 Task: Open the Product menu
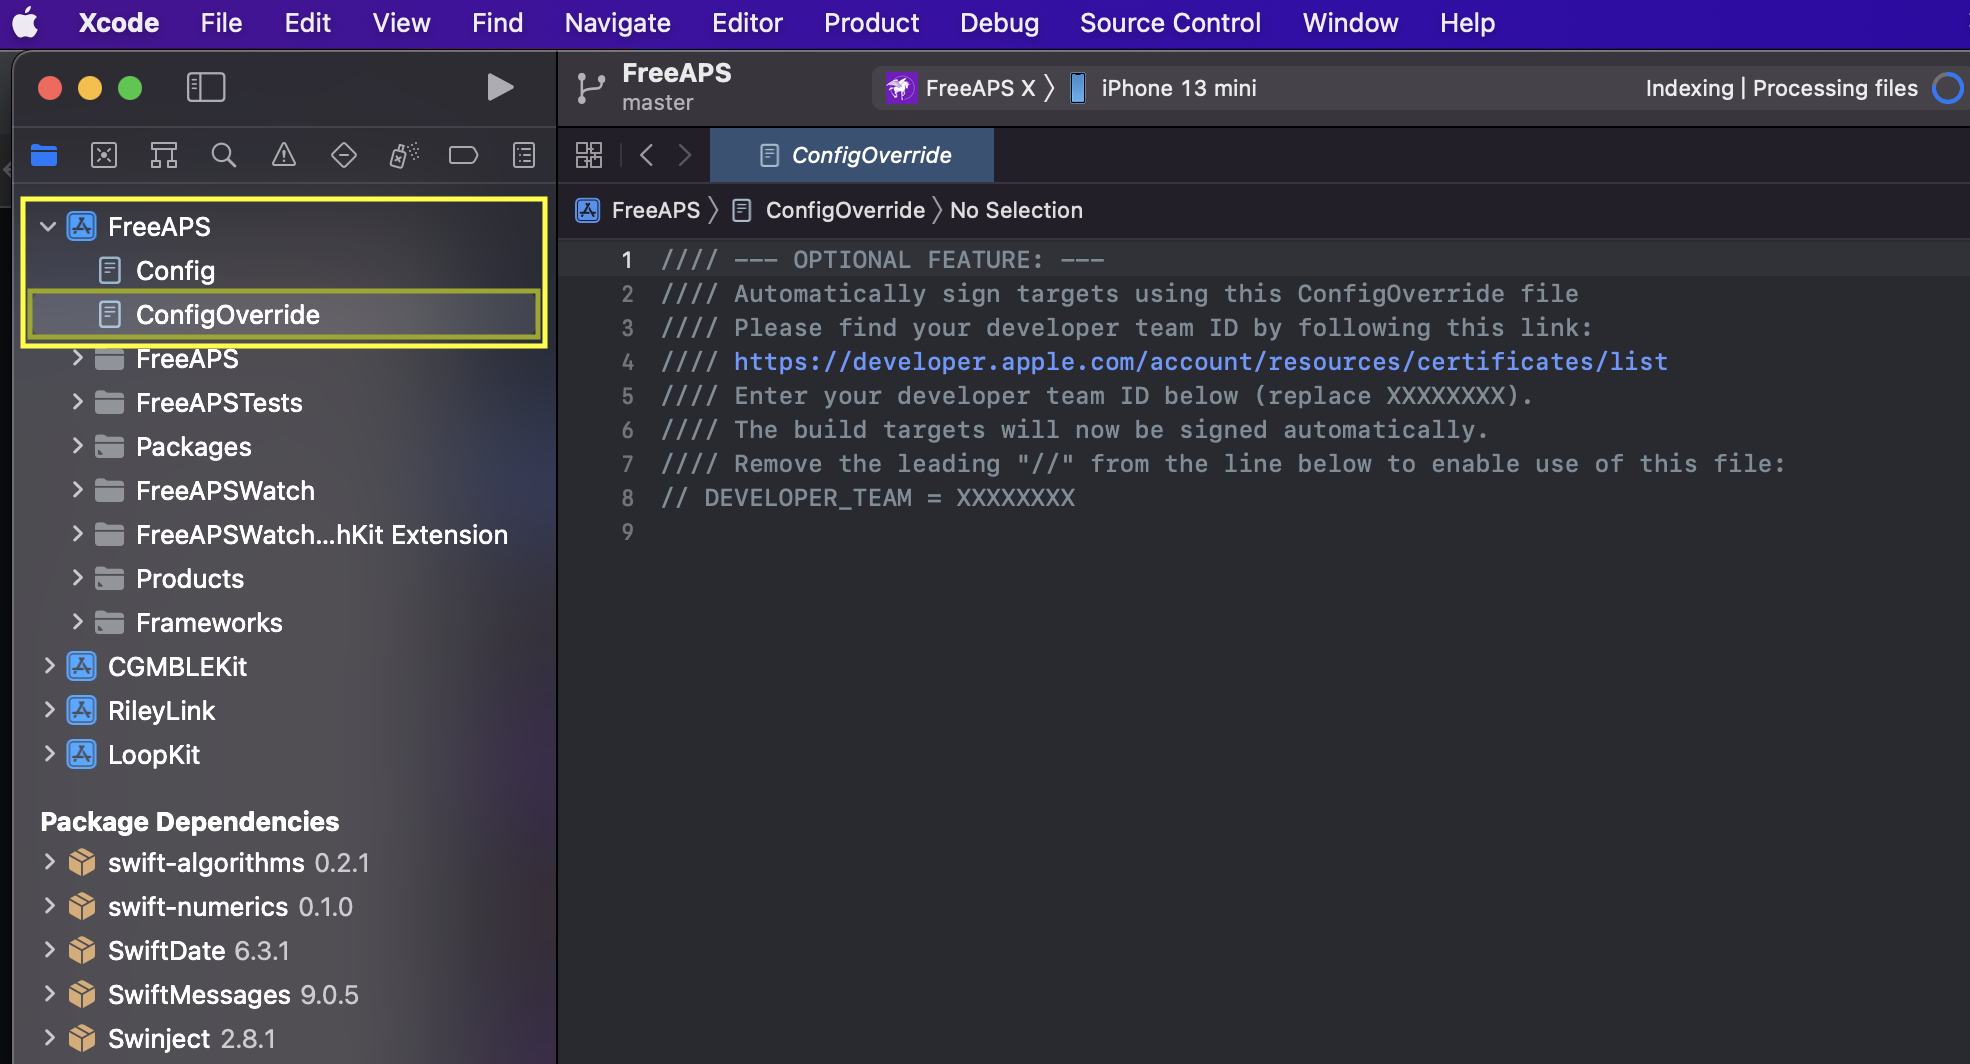pyautogui.click(x=871, y=22)
